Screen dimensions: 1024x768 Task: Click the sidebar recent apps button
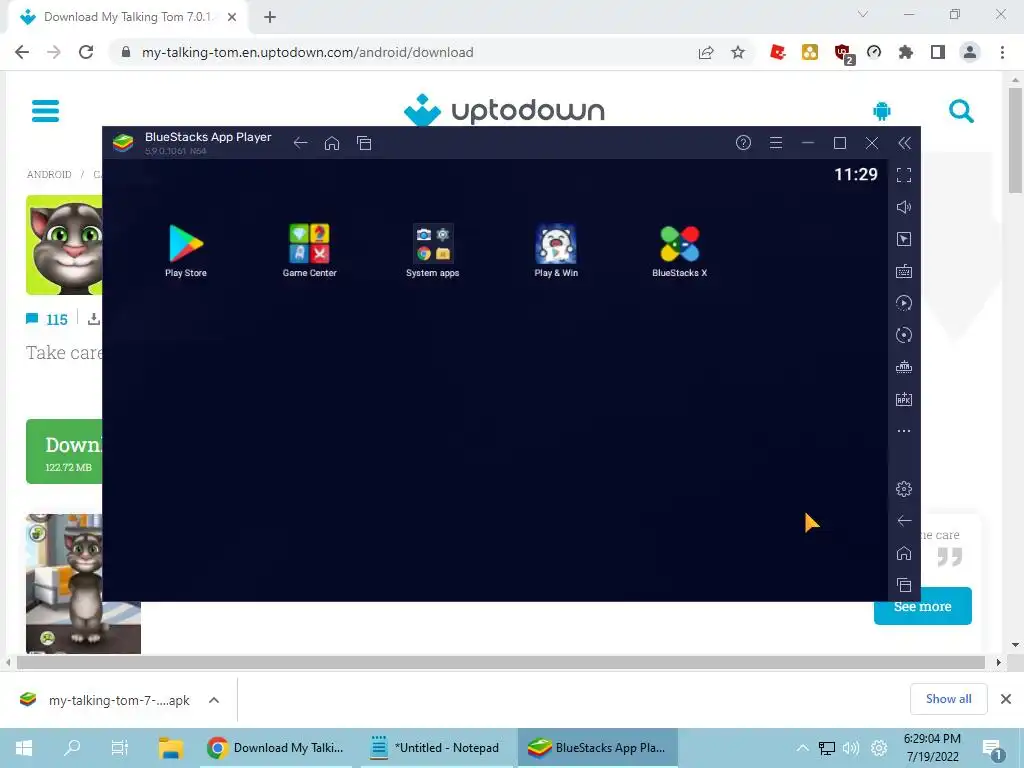click(x=904, y=584)
